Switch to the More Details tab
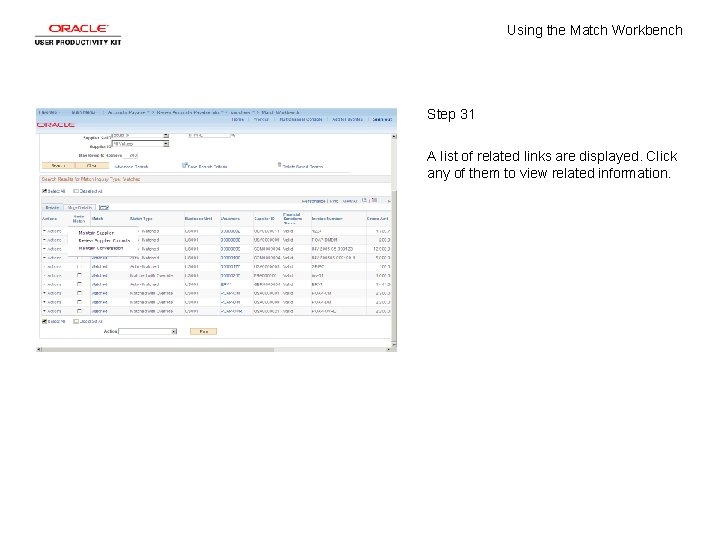720x540 pixels. 80,208
